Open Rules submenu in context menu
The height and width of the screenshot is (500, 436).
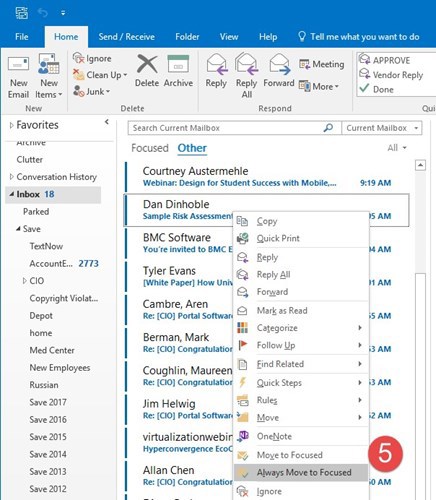[301, 400]
